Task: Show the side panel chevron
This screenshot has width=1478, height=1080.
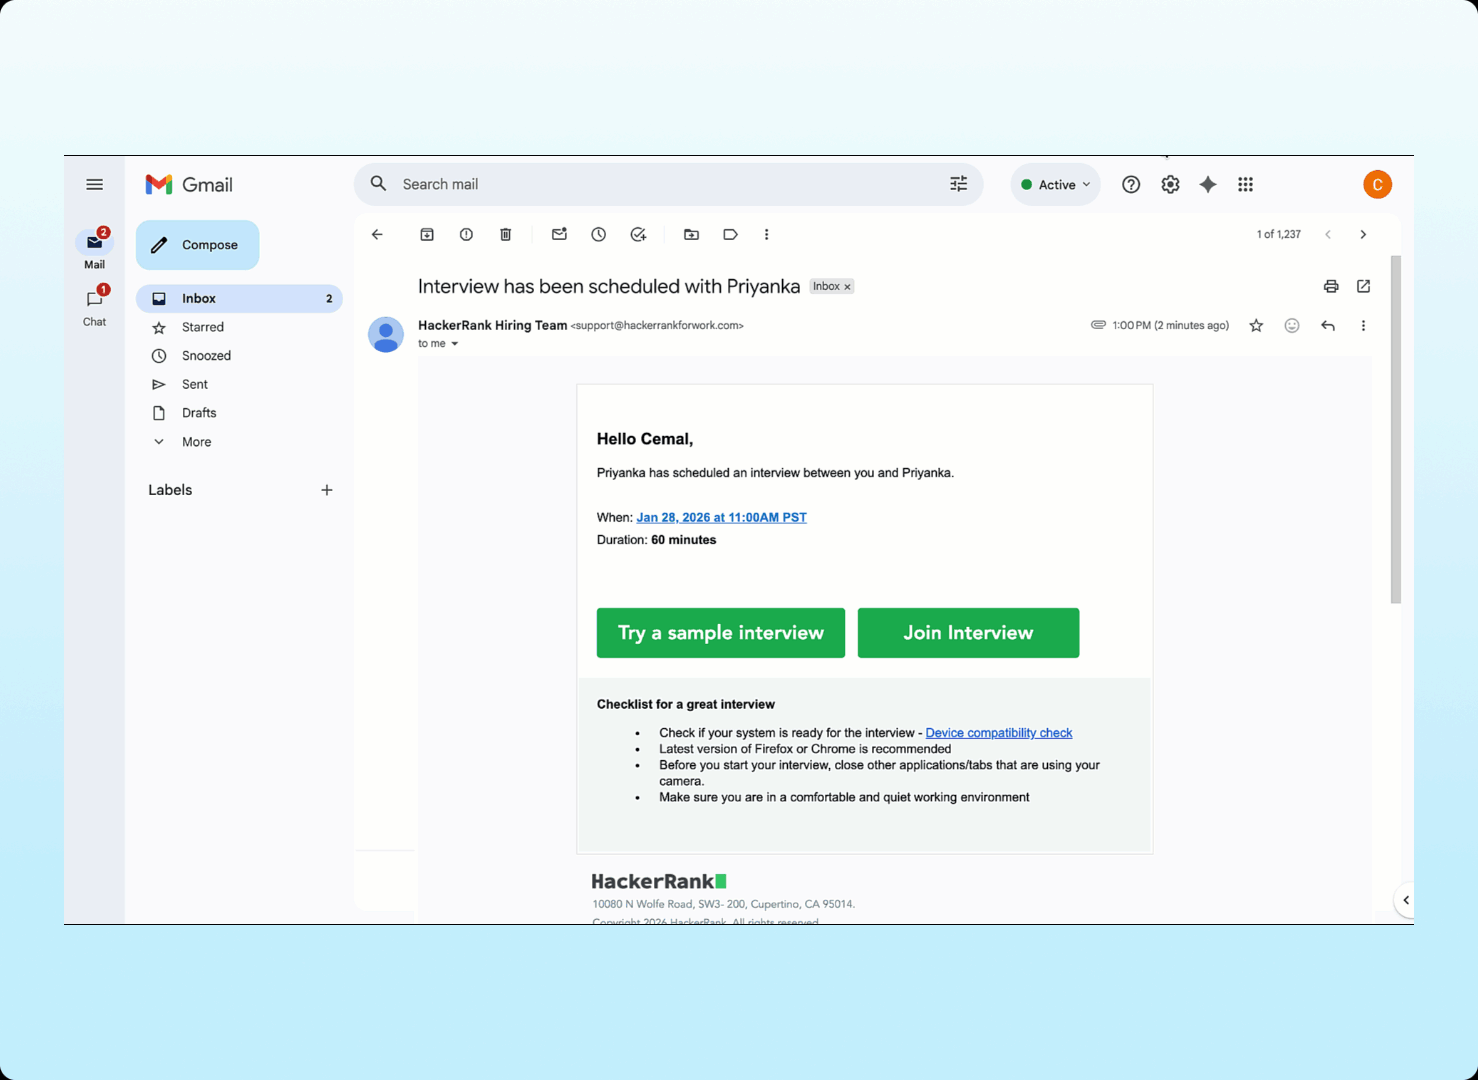Action: tap(1405, 900)
